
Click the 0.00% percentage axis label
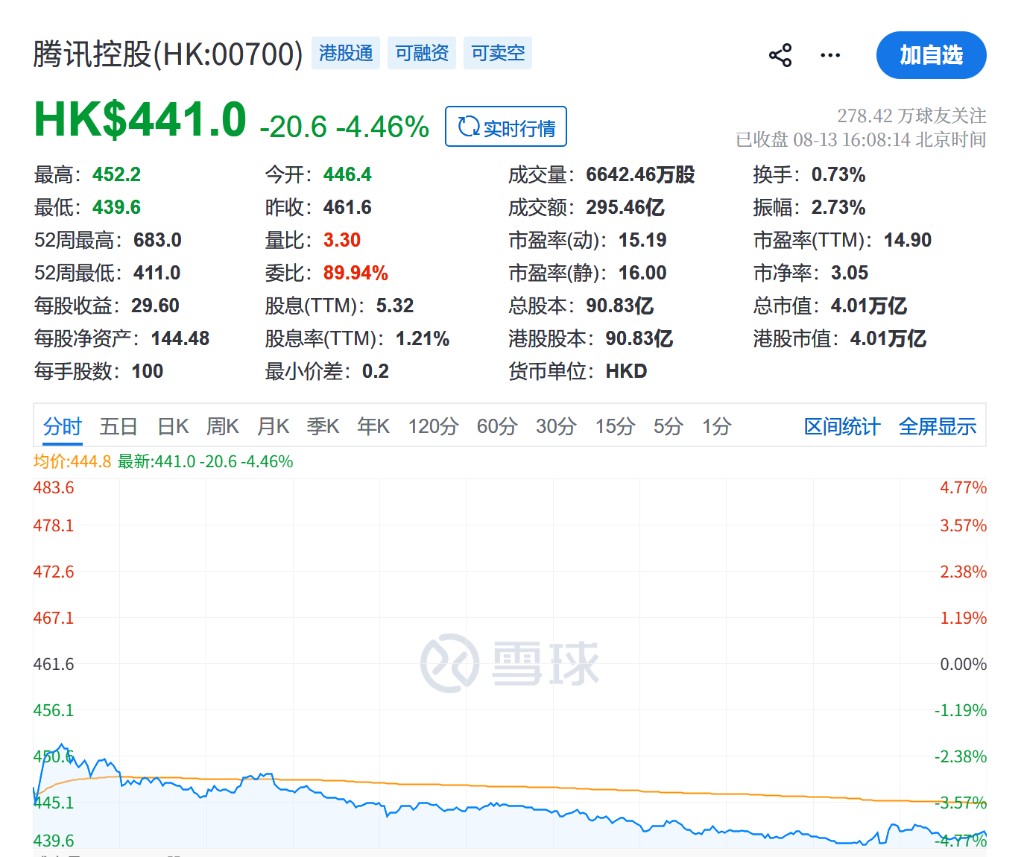click(963, 664)
